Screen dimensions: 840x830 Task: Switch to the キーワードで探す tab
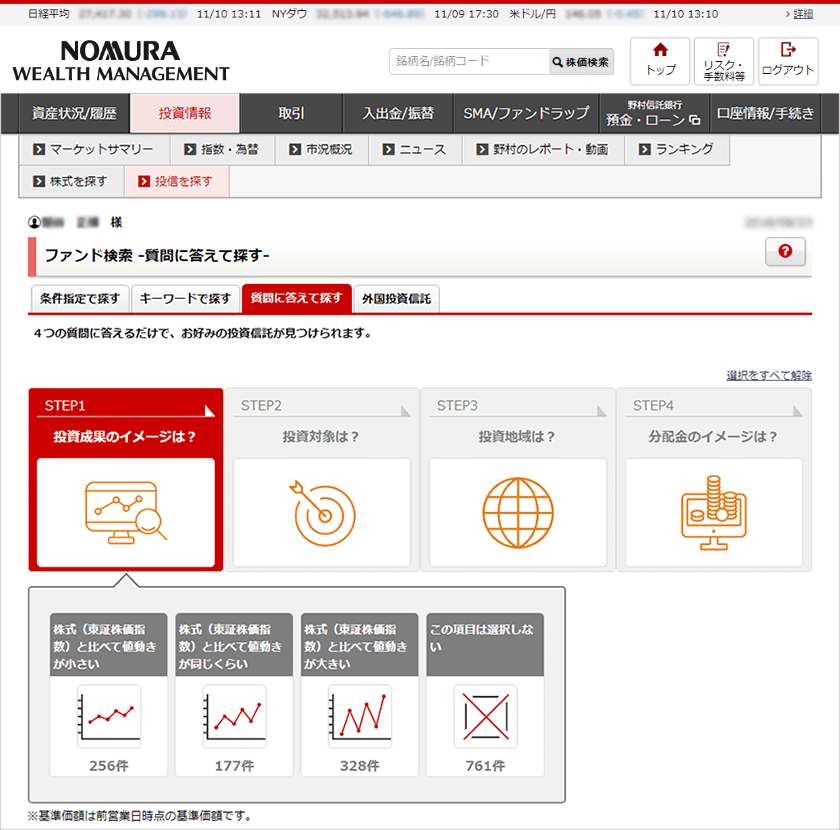click(186, 299)
